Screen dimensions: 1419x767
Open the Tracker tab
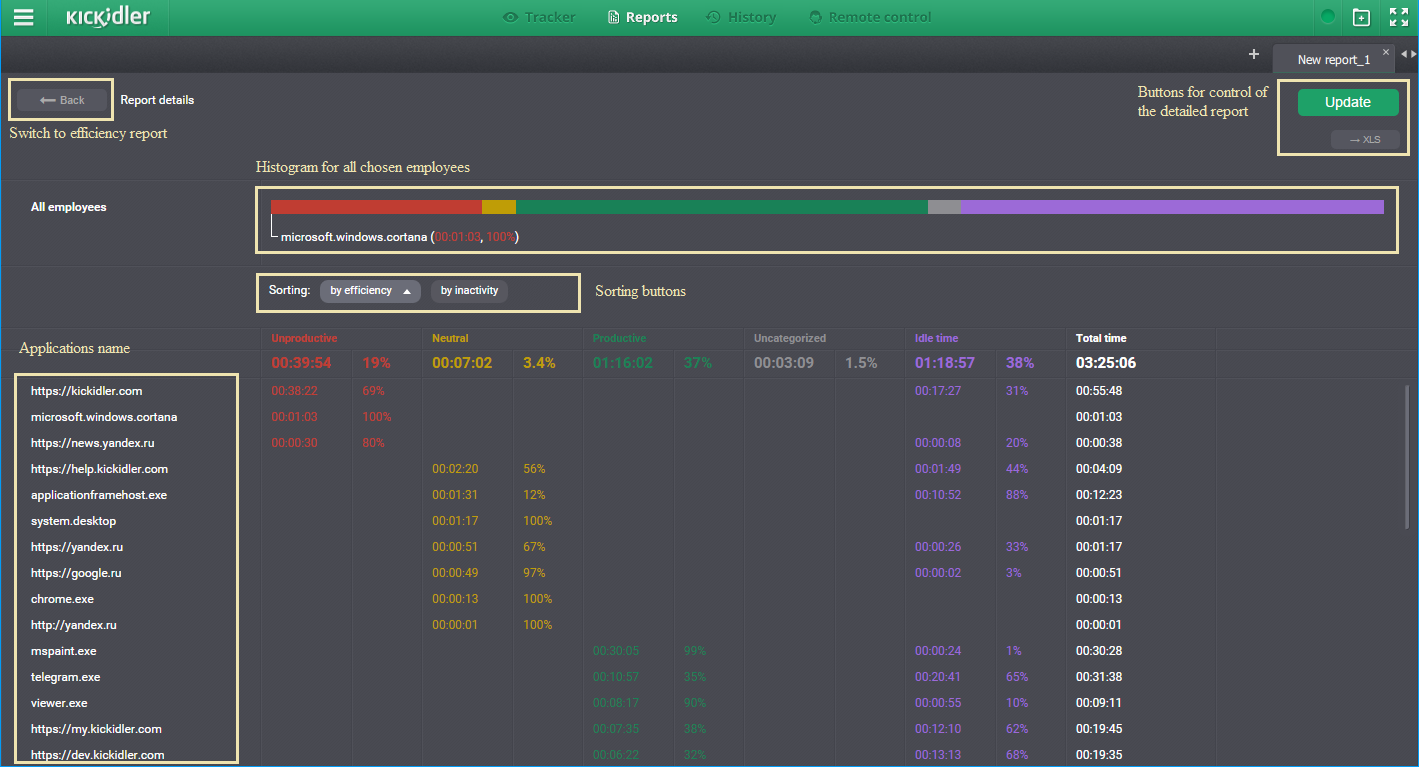tap(539, 17)
